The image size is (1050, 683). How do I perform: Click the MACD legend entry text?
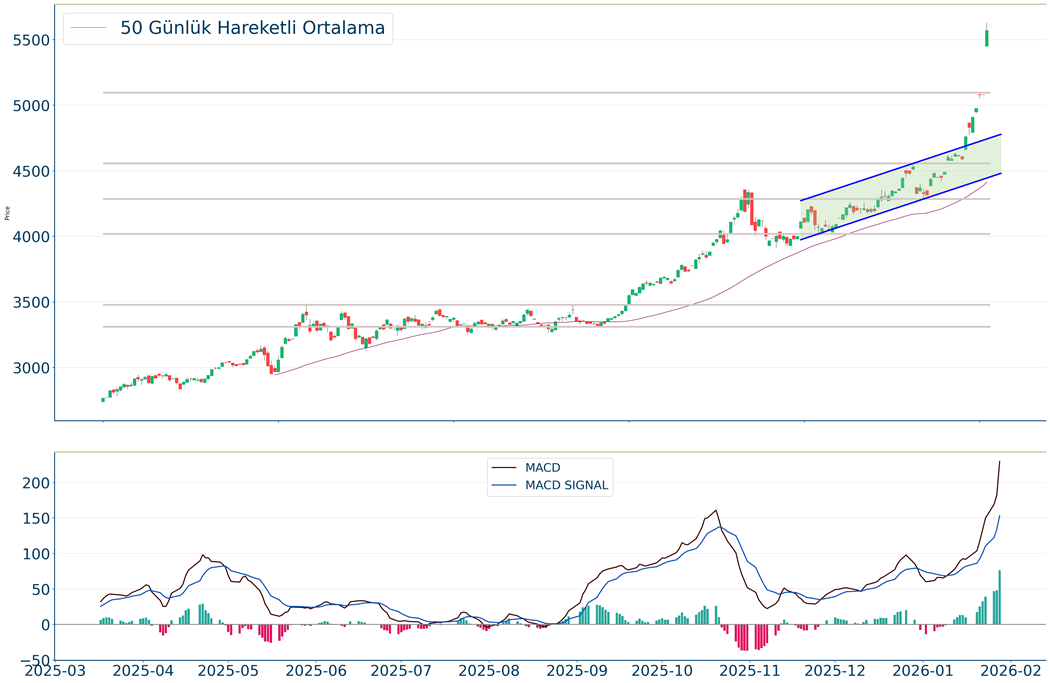click(x=545, y=467)
